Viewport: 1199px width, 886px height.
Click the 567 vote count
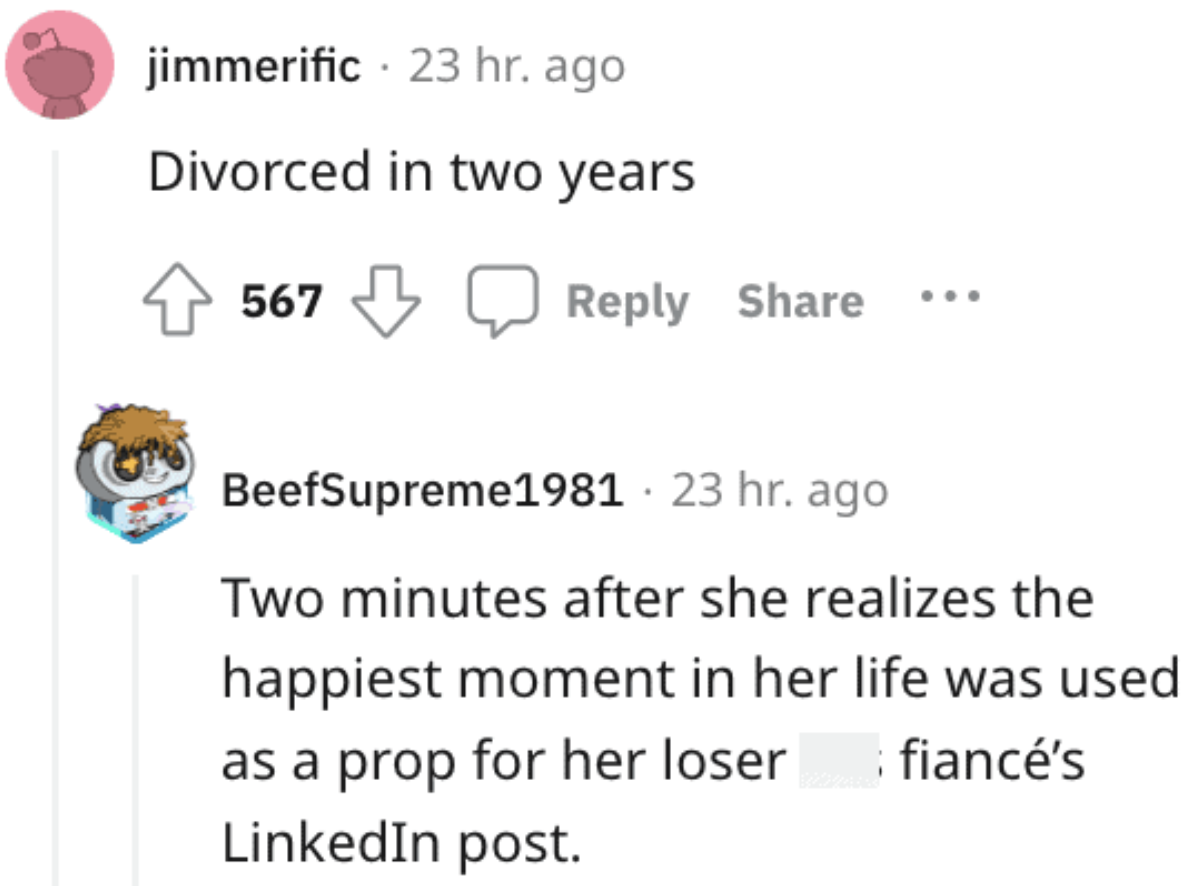pos(280,299)
